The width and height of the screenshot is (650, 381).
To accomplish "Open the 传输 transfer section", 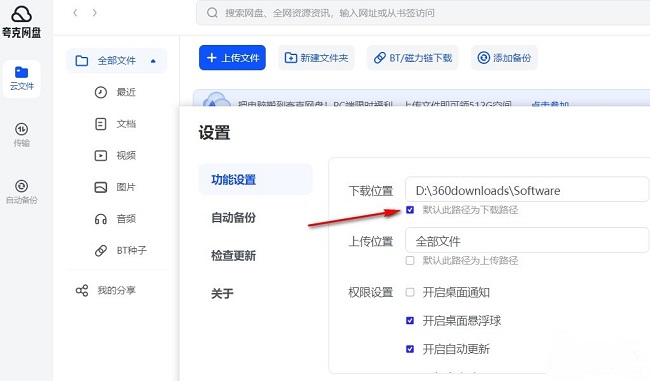I will (22, 135).
